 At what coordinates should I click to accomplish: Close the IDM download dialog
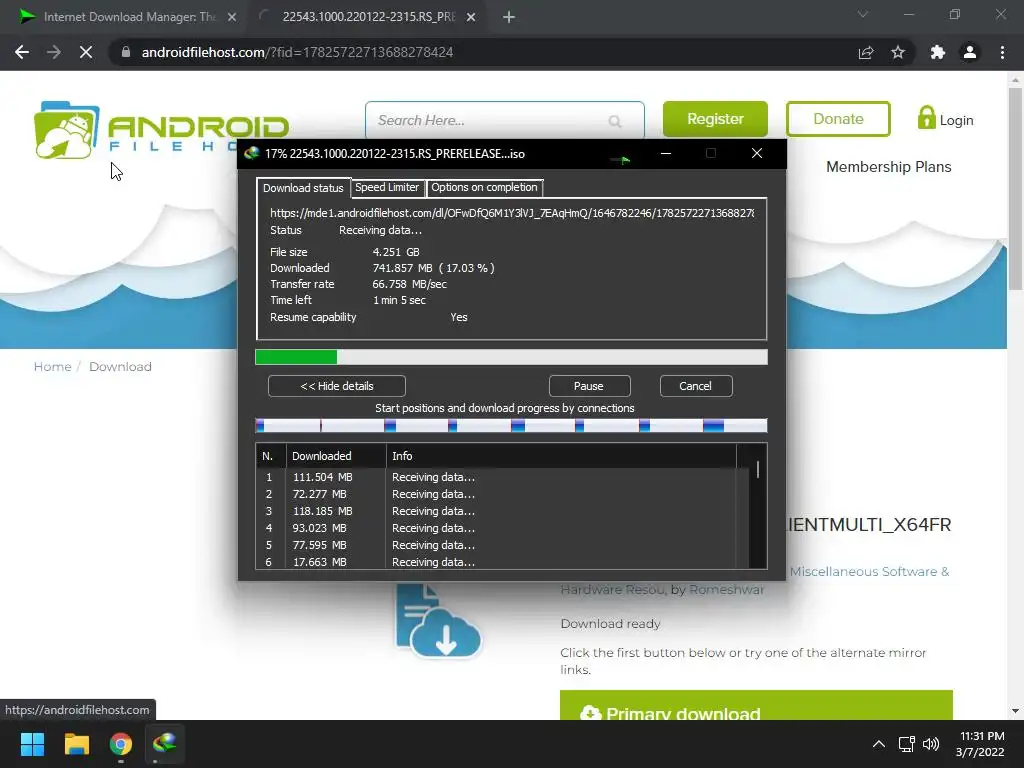tap(757, 153)
